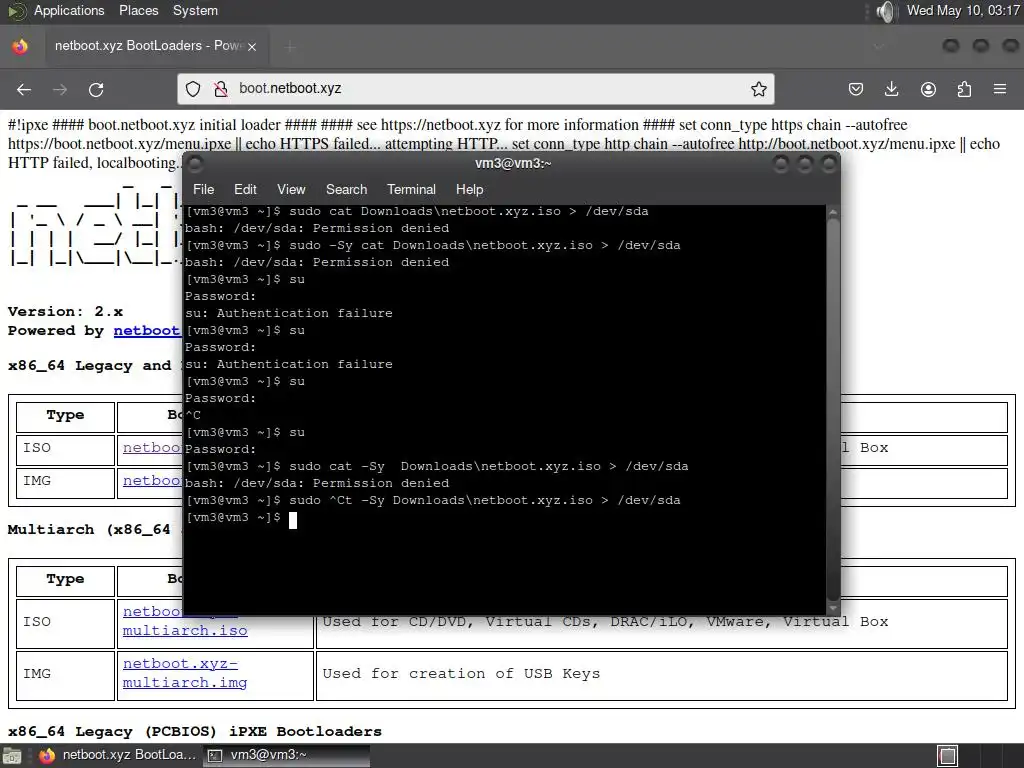
Task: Maximize the terminal window
Action: [x=805, y=164]
